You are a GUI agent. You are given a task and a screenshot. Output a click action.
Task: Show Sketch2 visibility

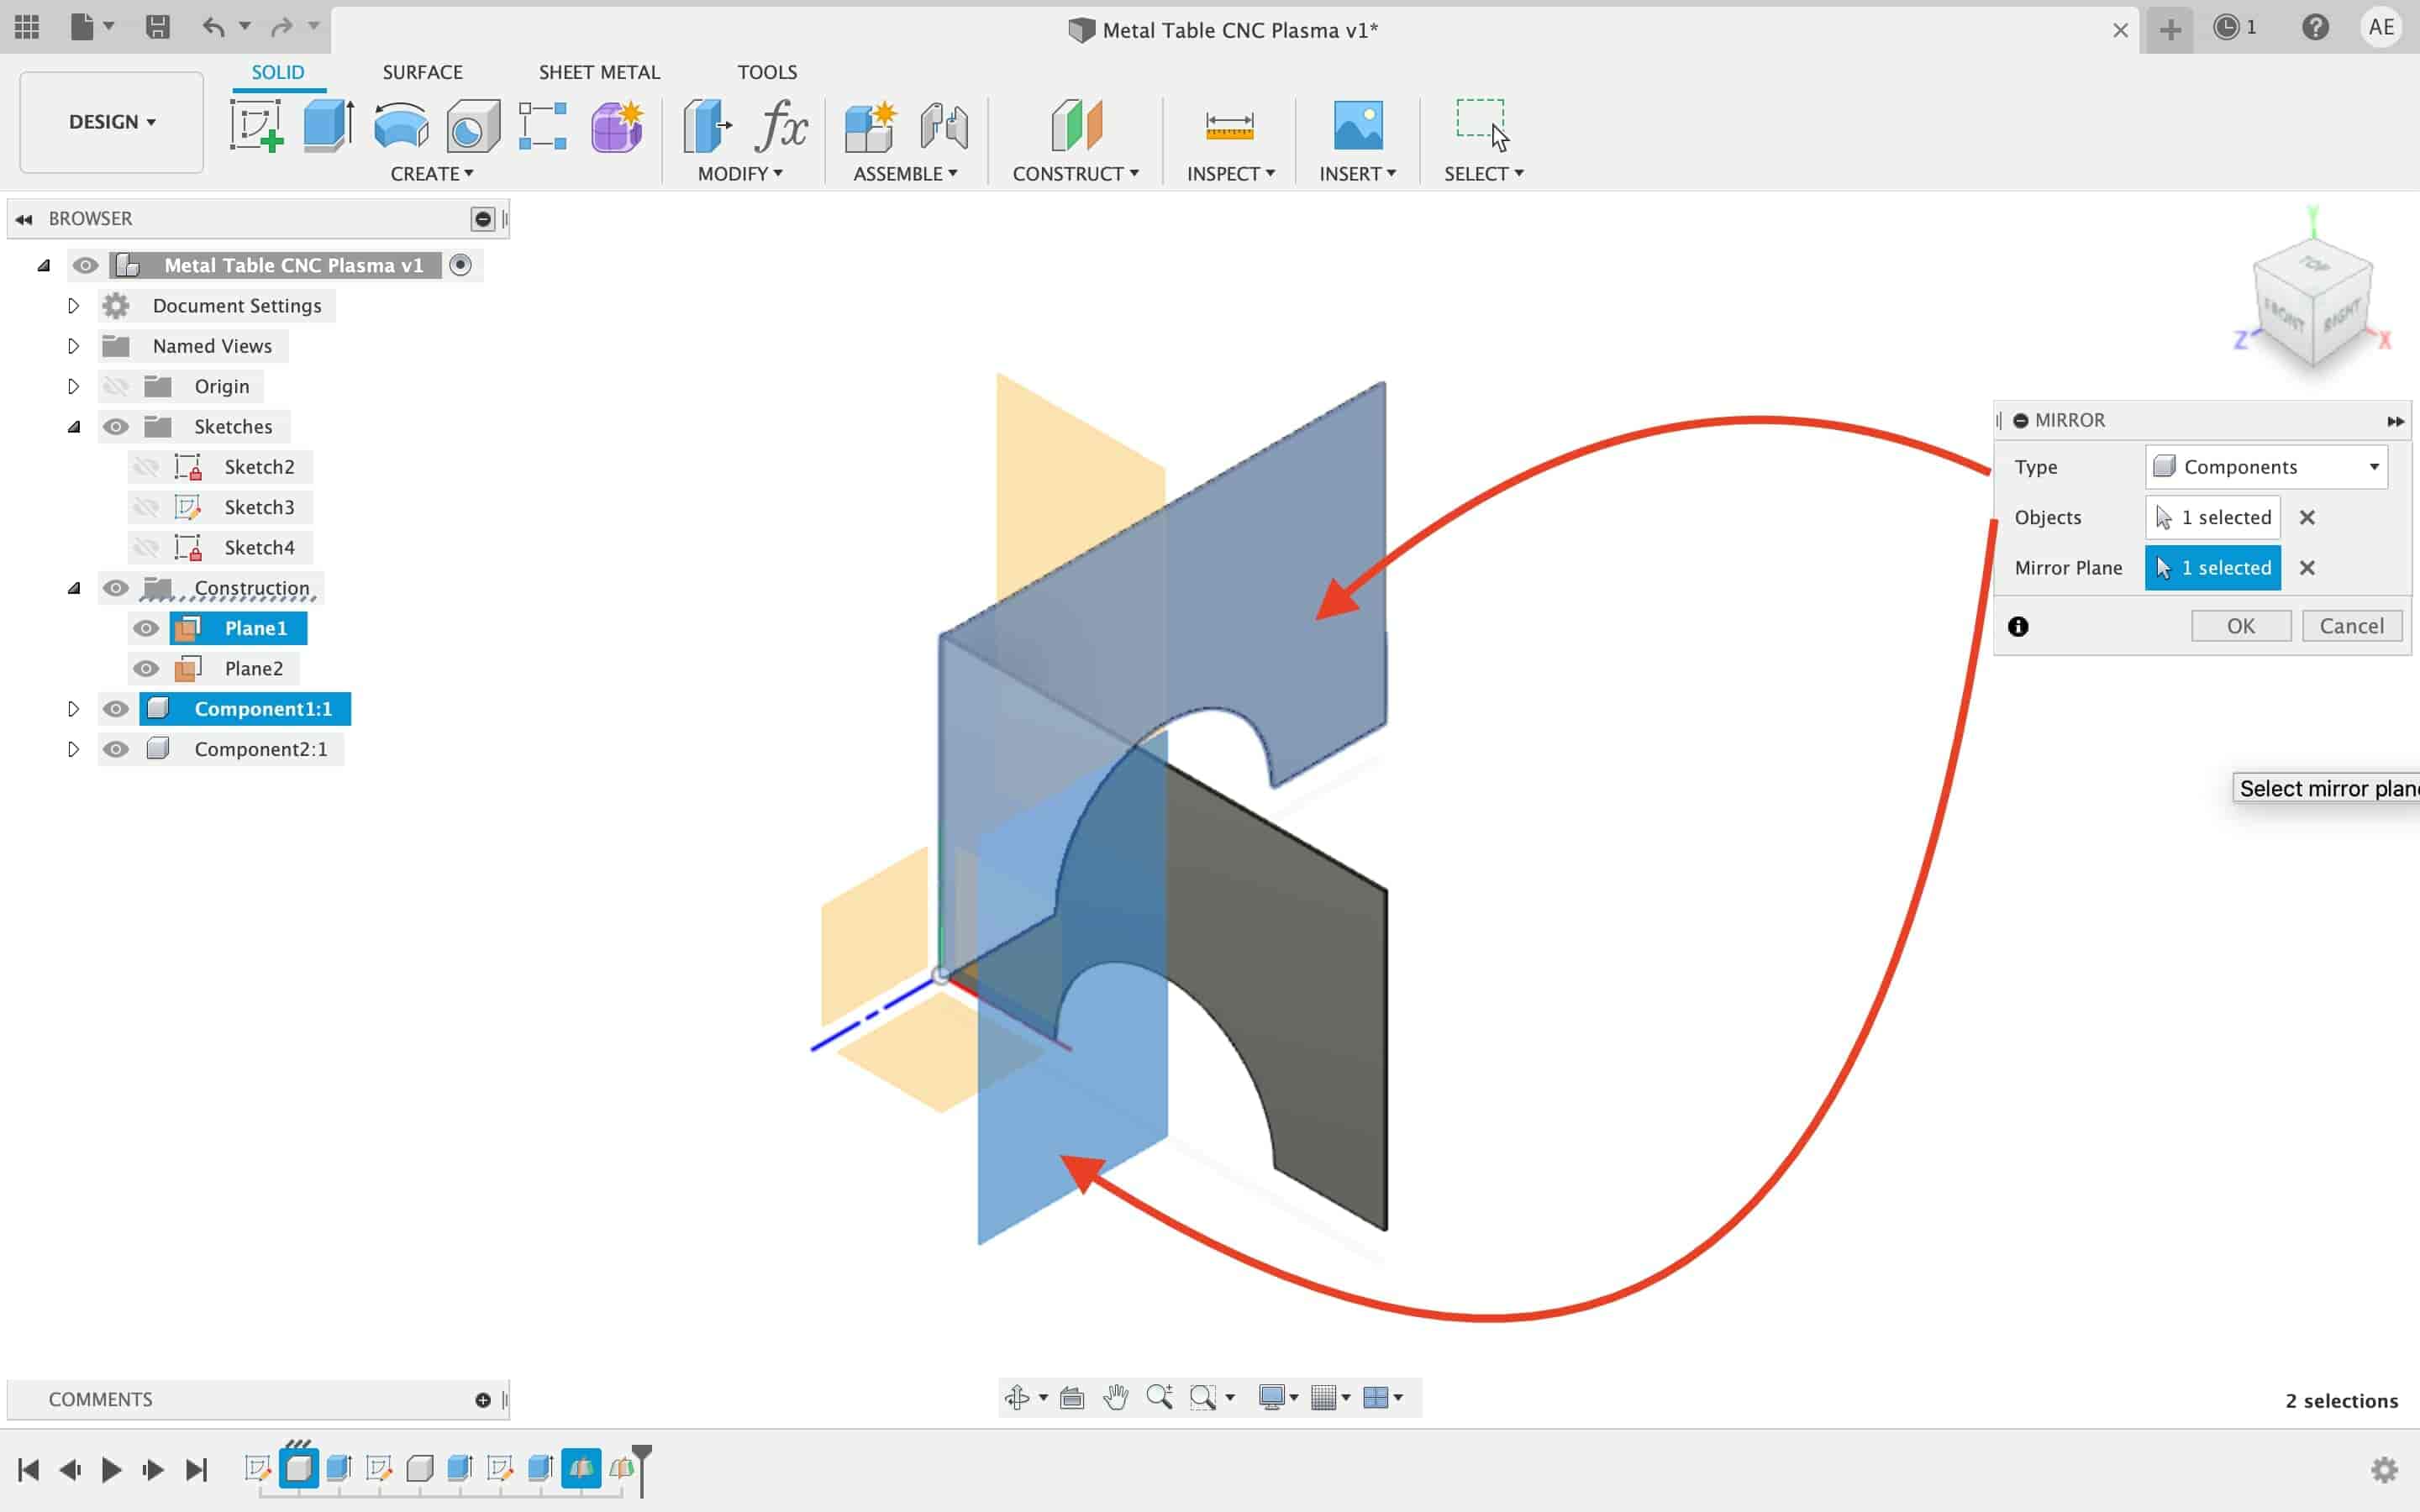[146, 467]
